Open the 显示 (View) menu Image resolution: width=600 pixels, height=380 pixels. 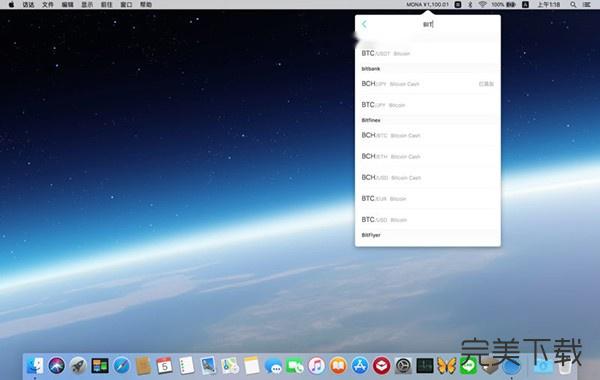87,5
